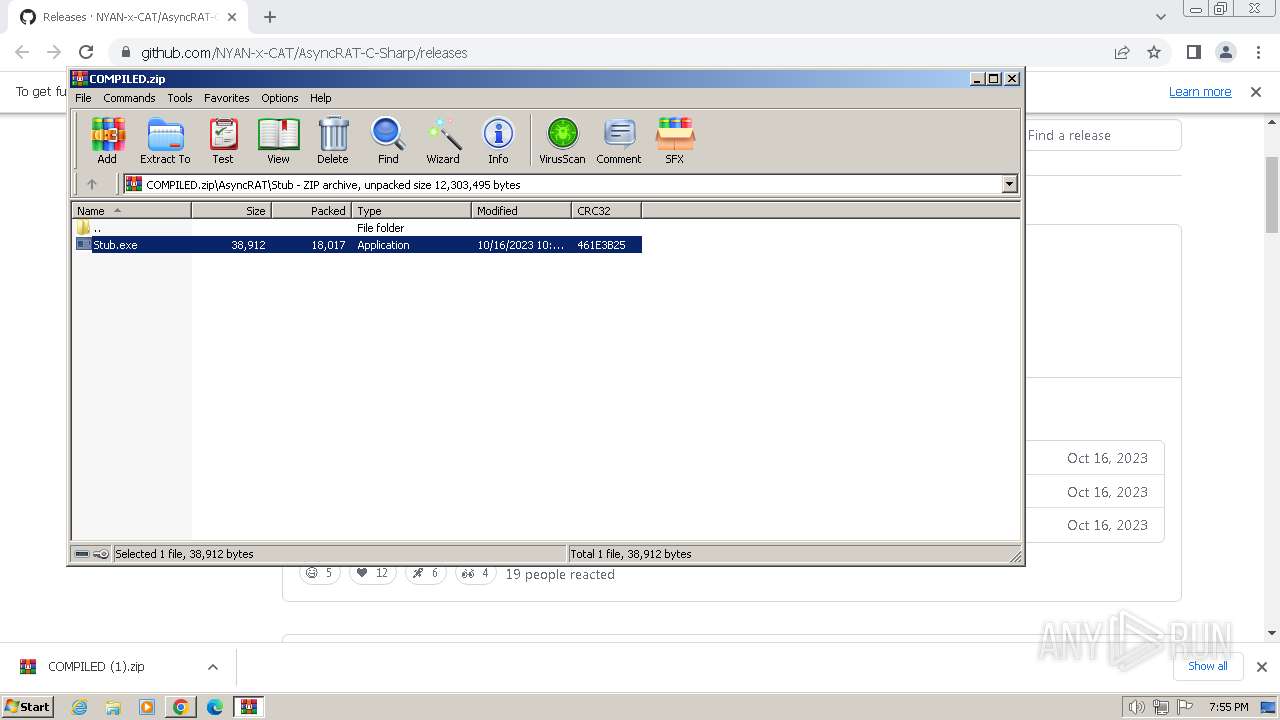Click Chrome forward navigation arrow
This screenshot has height=720, width=1280.
(54, 52)
